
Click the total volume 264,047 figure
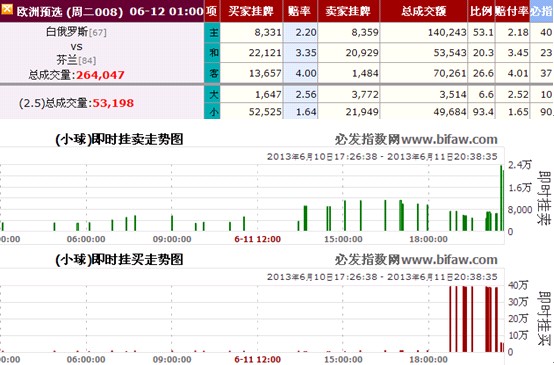[x=100, y=75]
